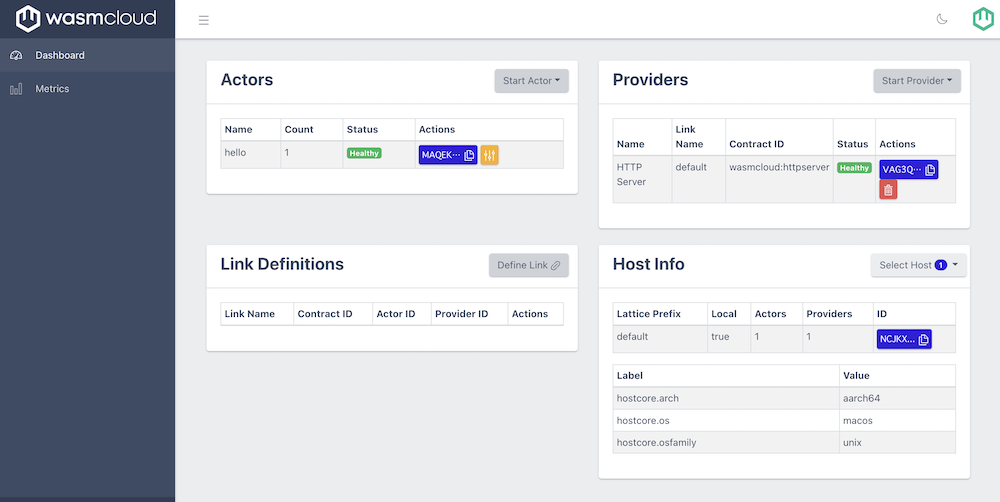
Task: Click the Providers card heading
Action: coord(650,80)
